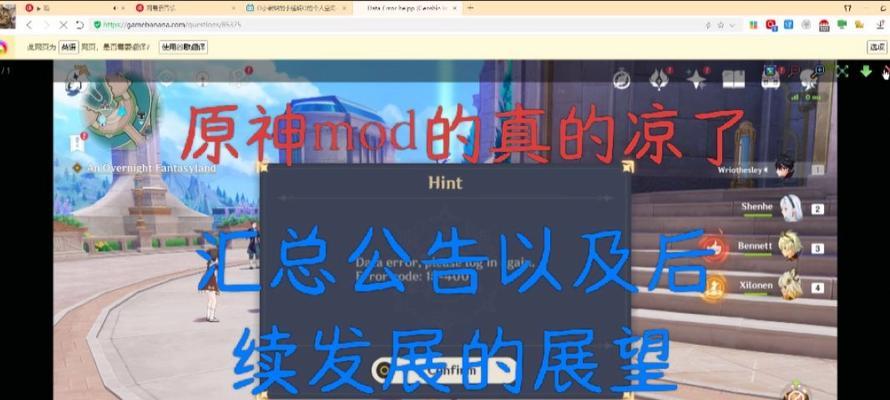890x400 pixels.
Task: Click the lightning bolt icon in address bar
Action: point(708,25)
